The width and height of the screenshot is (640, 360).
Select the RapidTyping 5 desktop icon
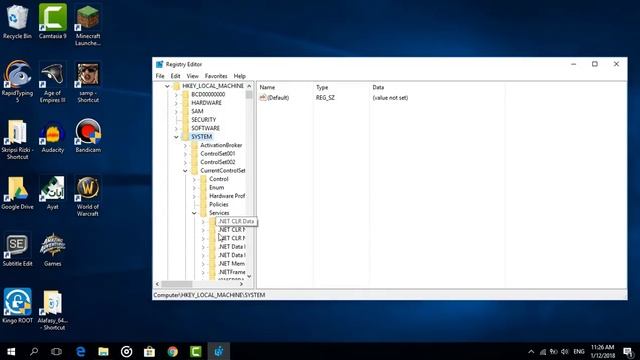coord(17,82)
